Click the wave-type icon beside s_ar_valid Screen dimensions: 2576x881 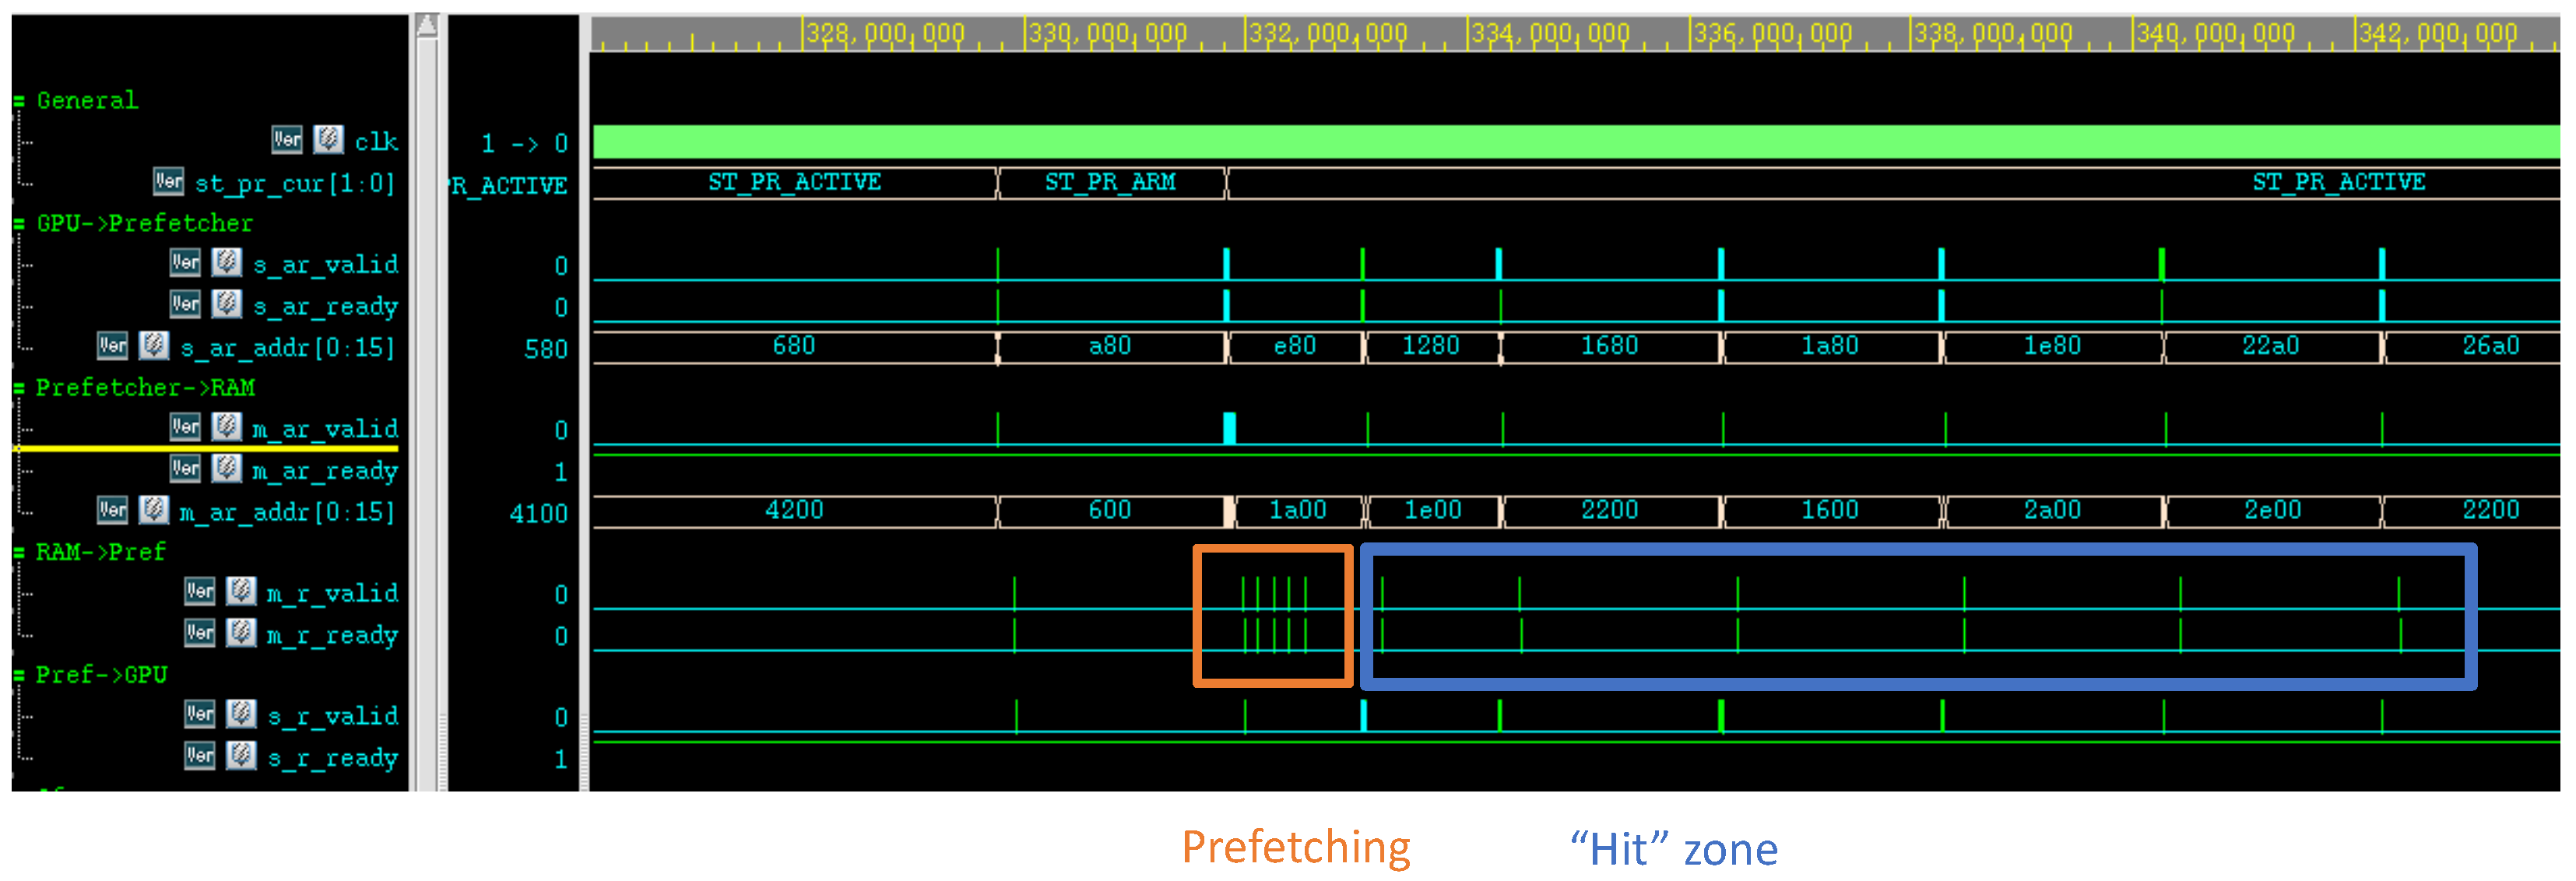[227, 263]
